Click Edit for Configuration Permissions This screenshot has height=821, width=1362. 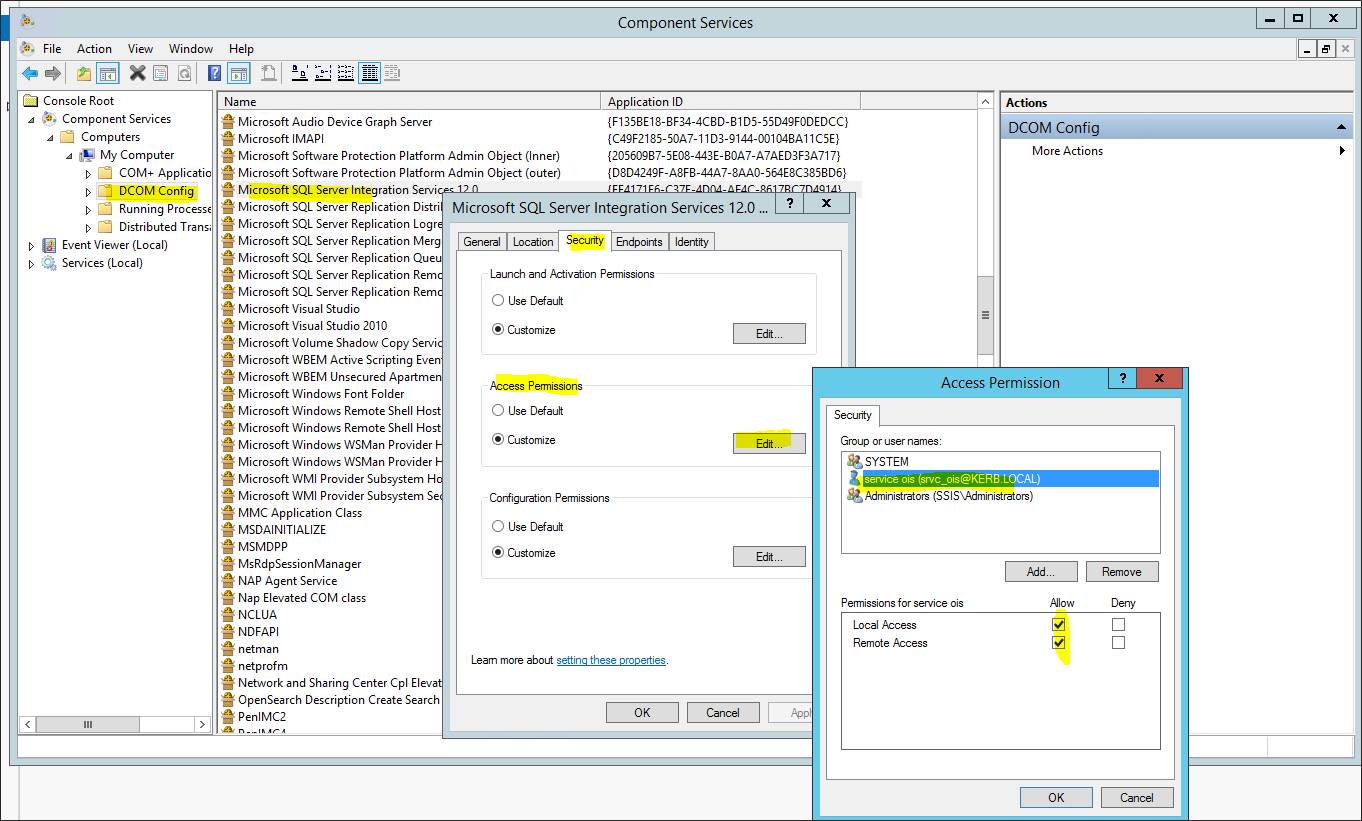(769, 557)
